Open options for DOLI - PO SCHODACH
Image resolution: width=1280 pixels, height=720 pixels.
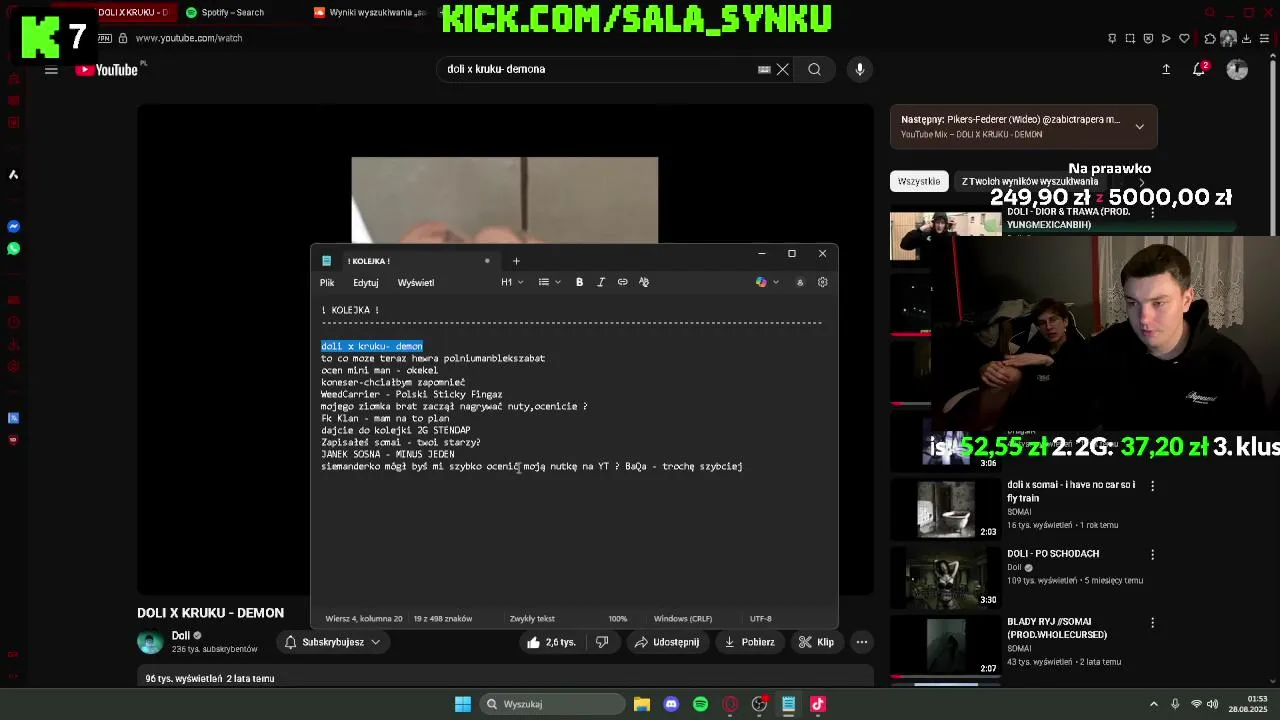tap(1152, 554)
